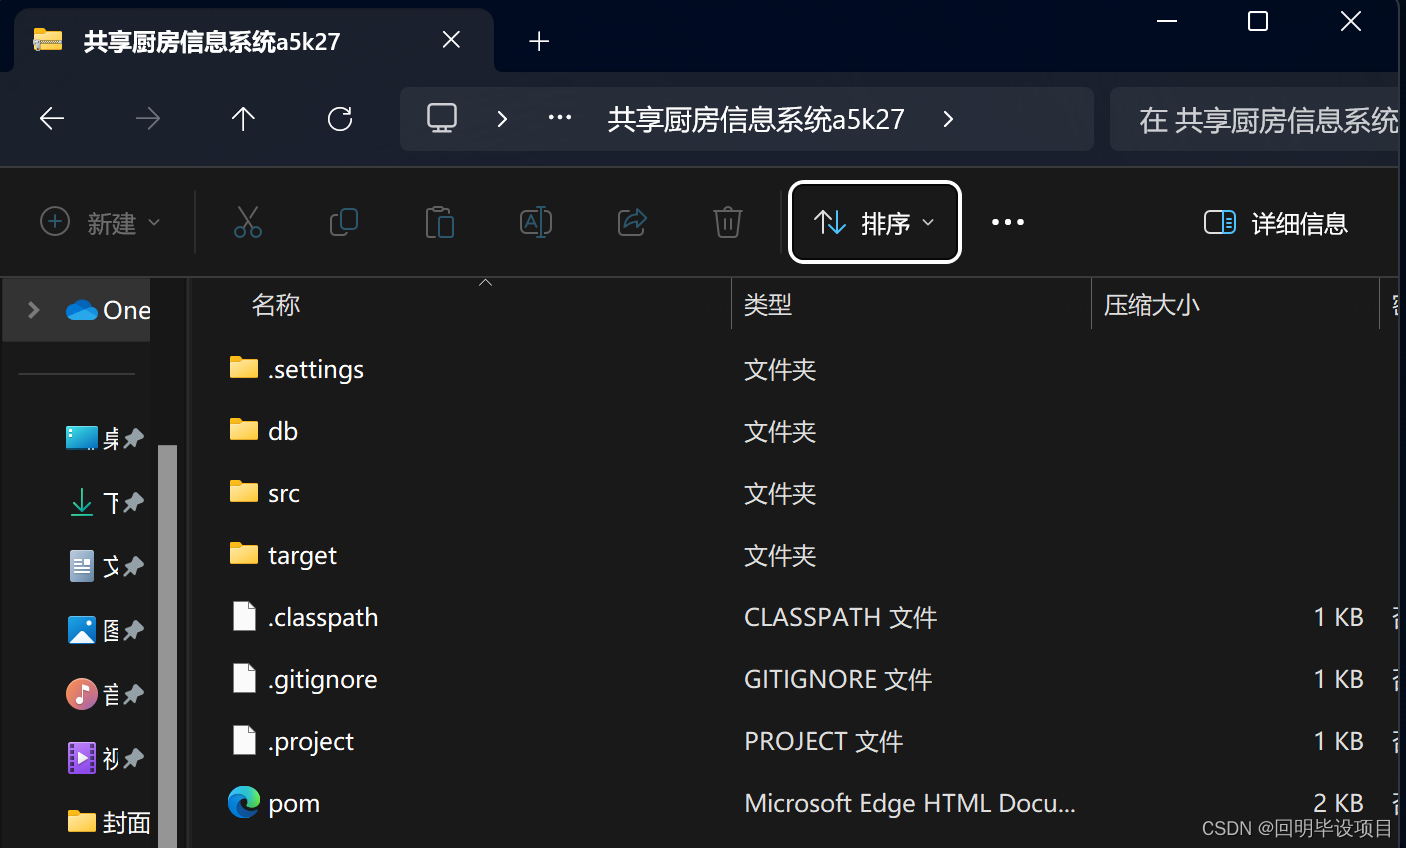Open the 排序 sort dropdown

pyautogui.click(x=873, y=222)
